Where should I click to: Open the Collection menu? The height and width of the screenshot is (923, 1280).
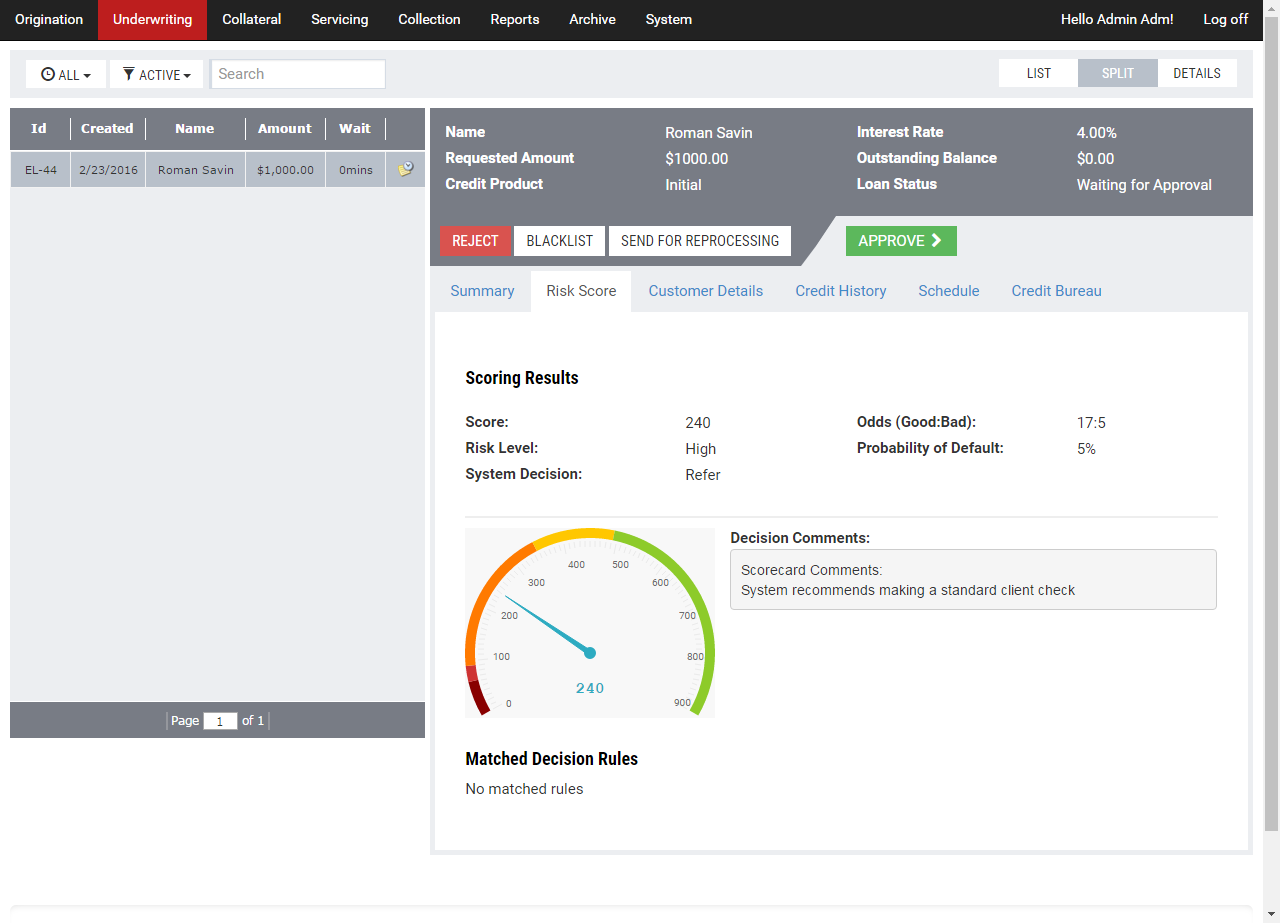point(429,20)
